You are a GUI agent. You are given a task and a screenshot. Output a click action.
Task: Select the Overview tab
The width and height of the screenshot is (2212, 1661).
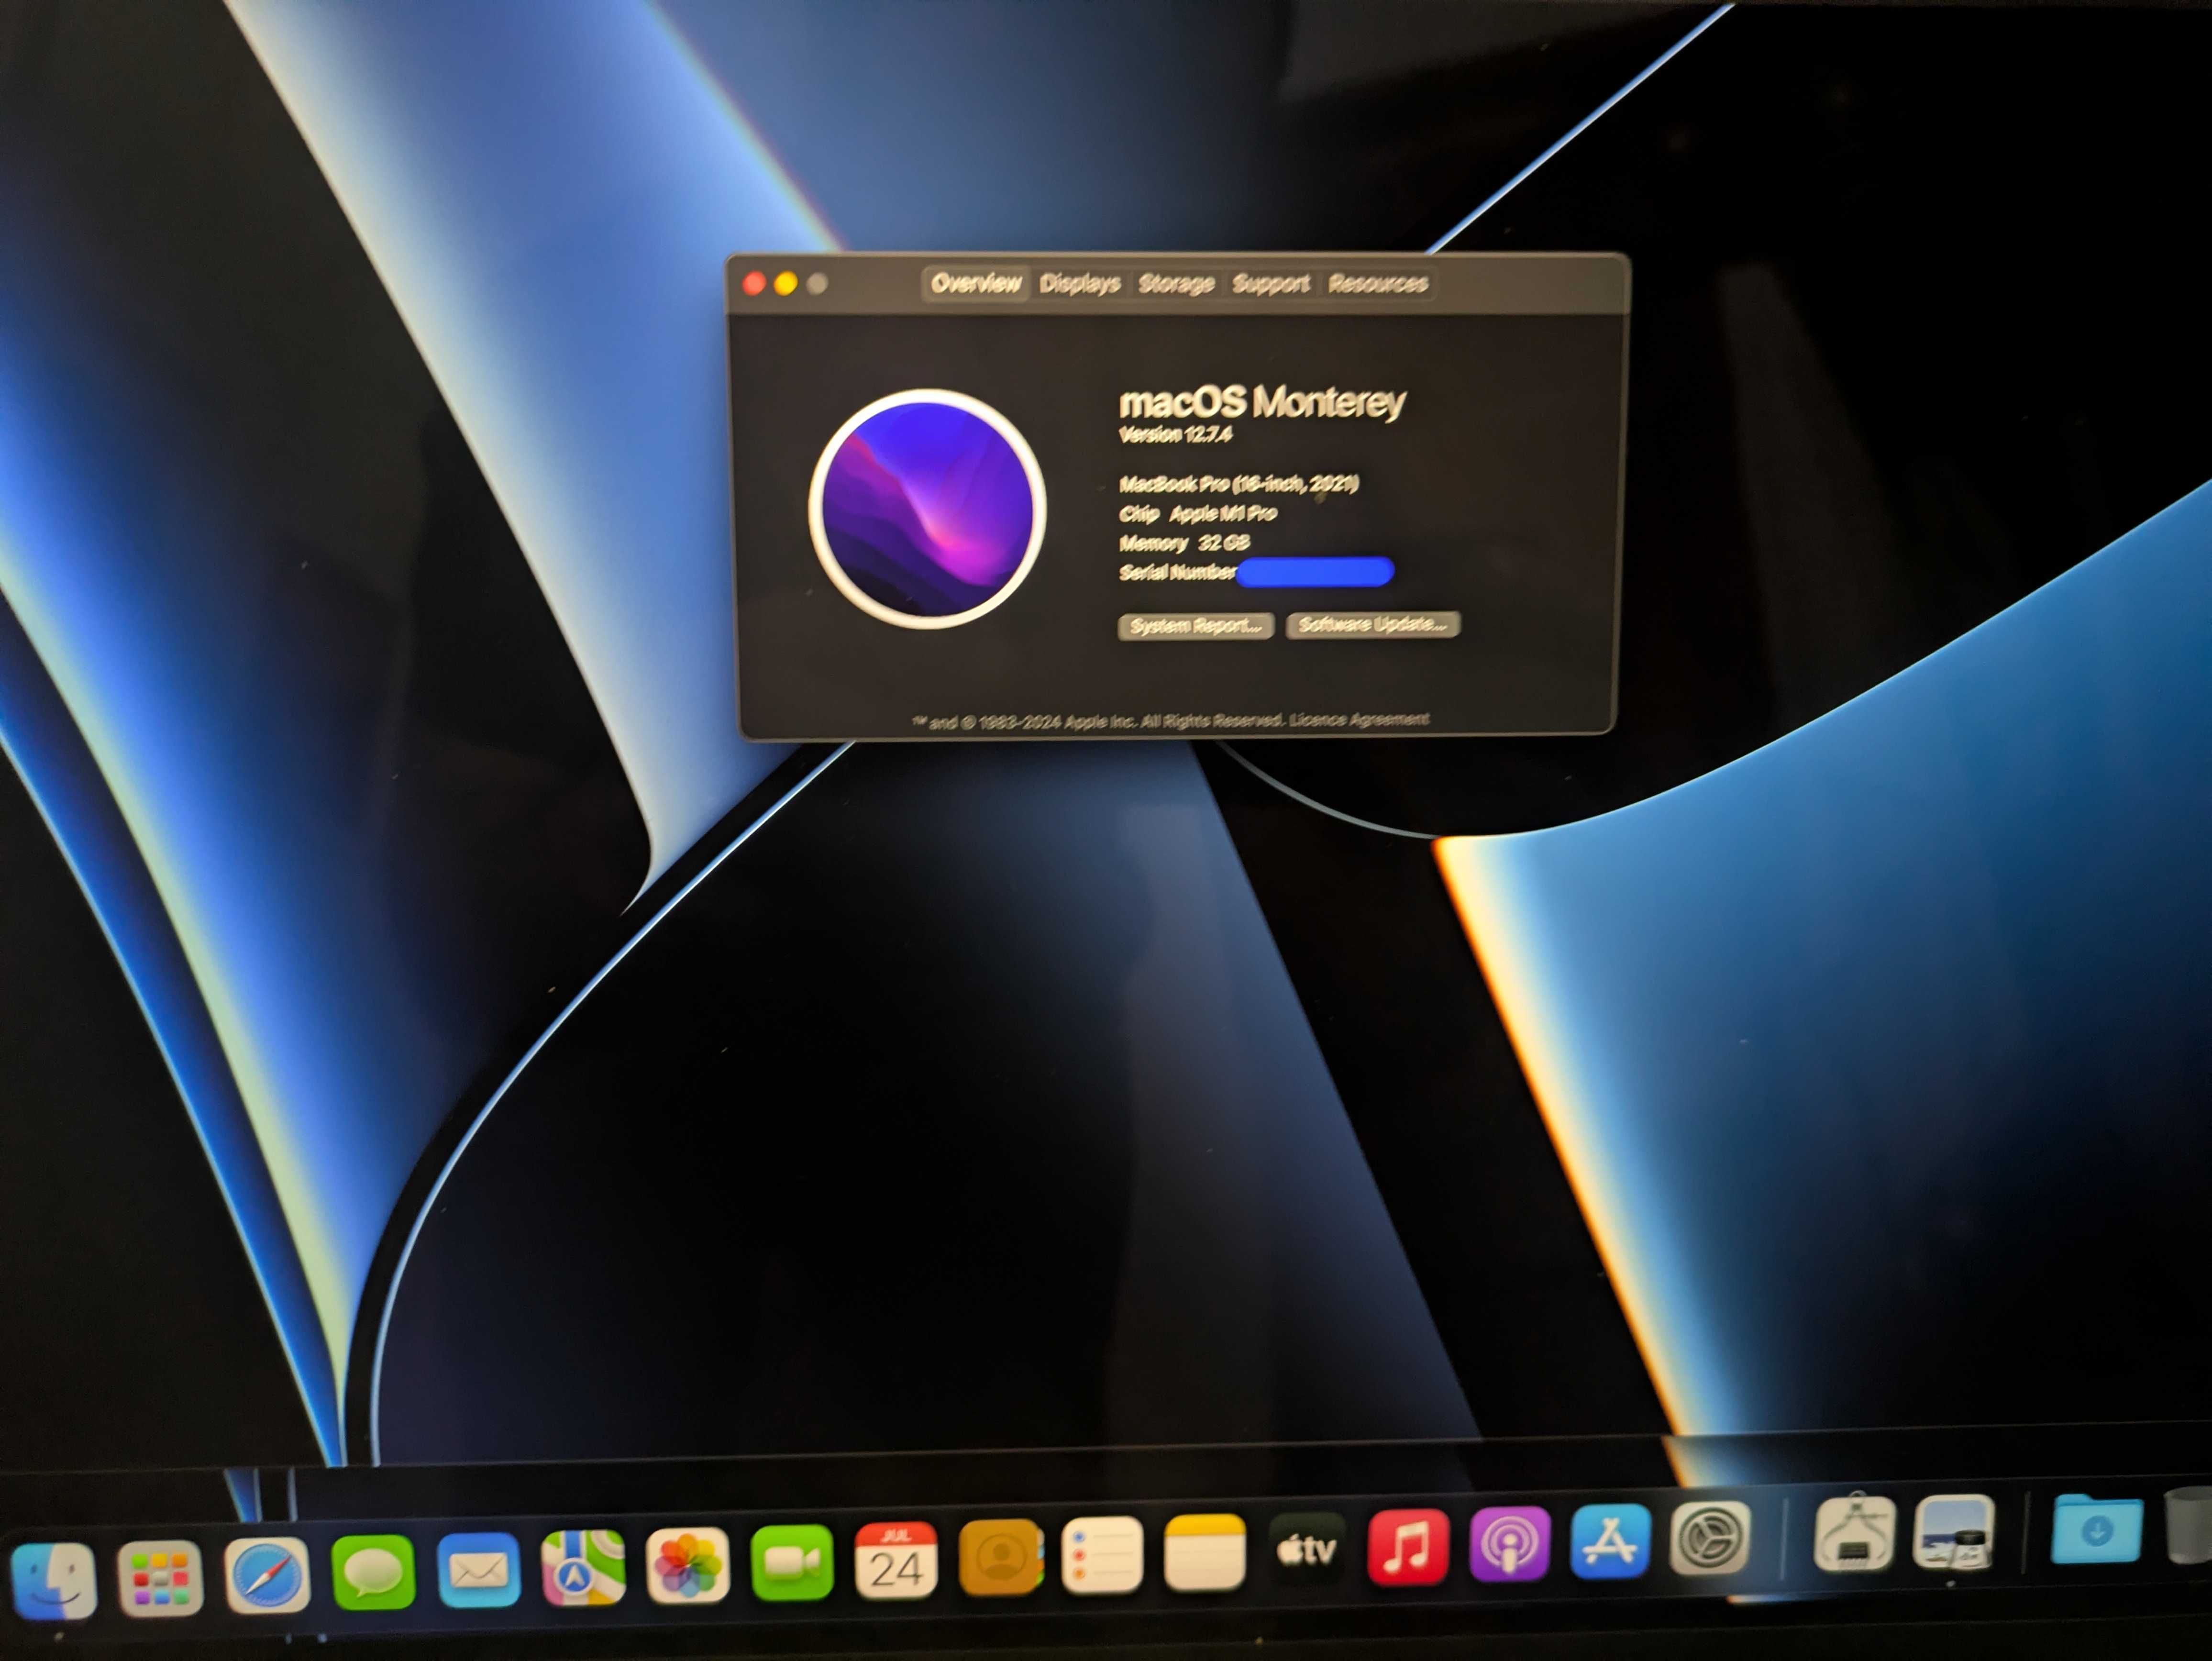[976, 284]
